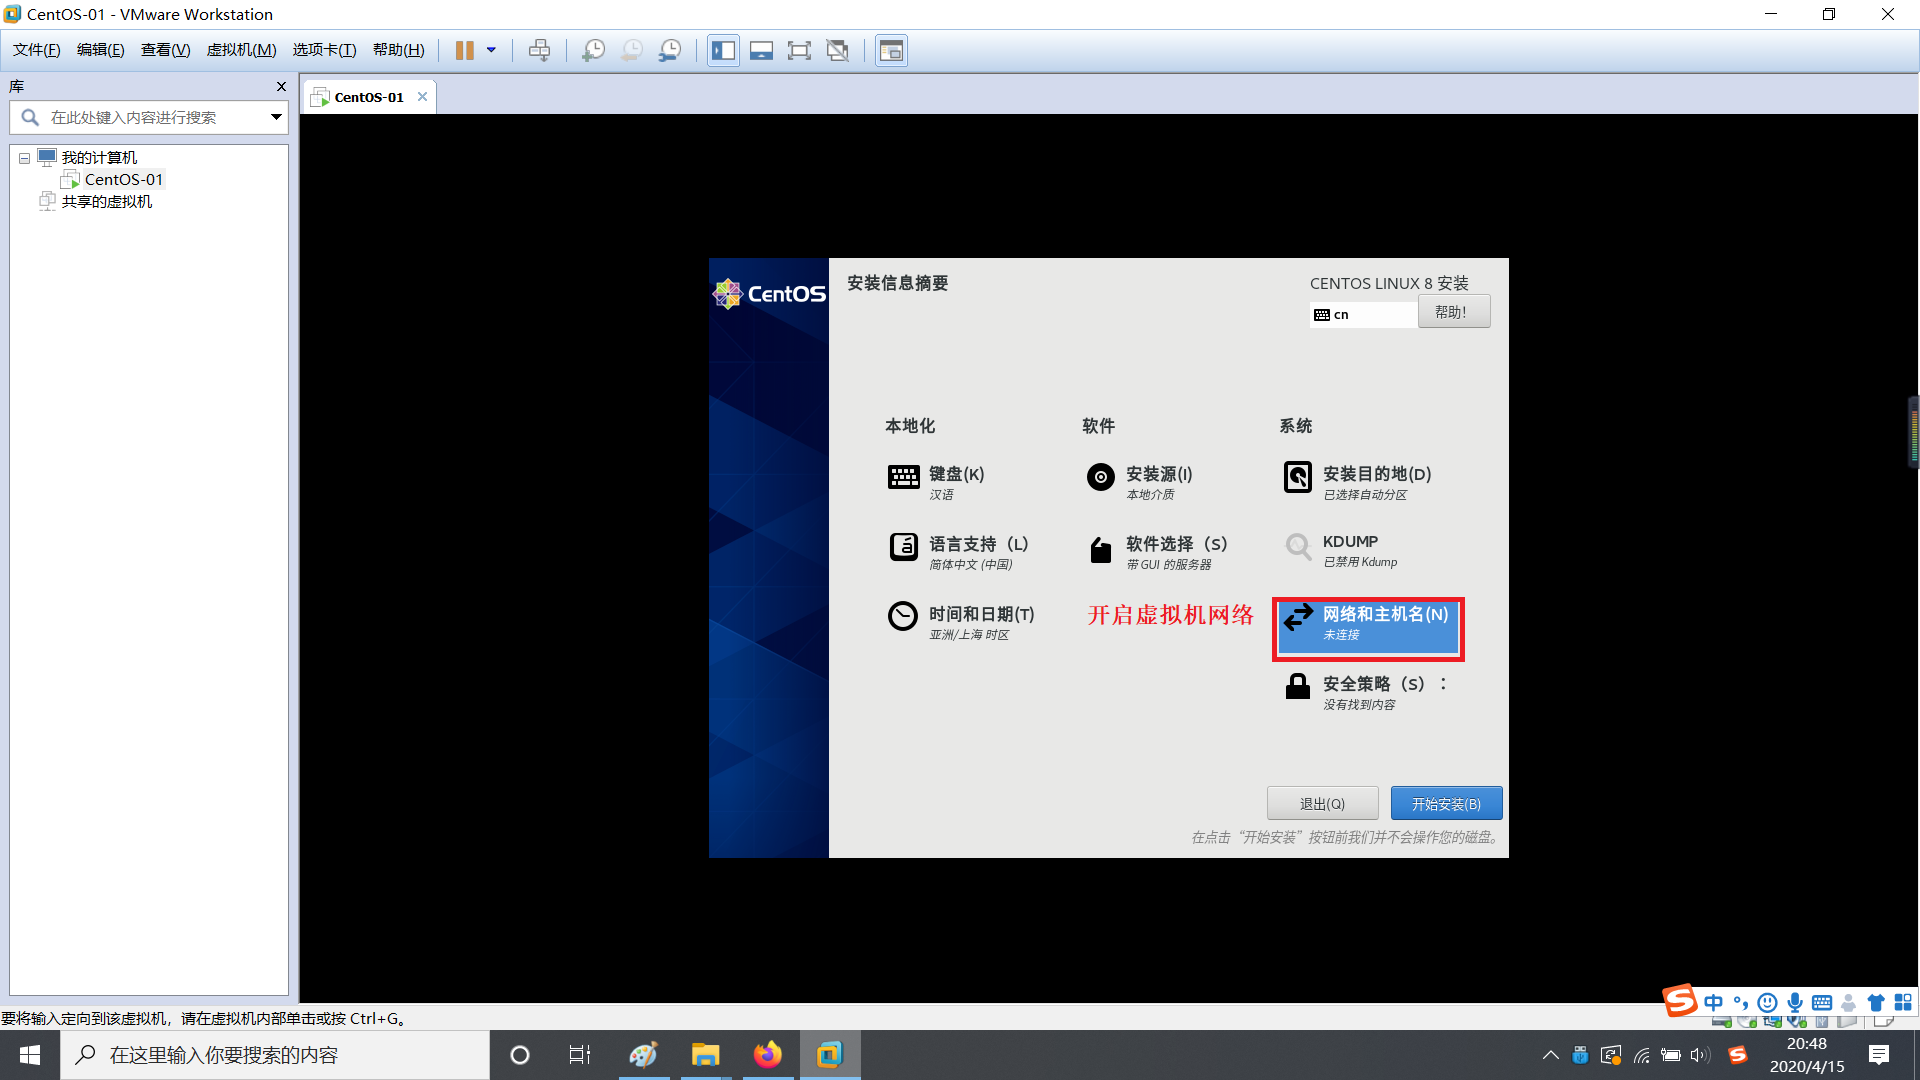Open the Sogou skin shirt icon

click(1876, 1002)
